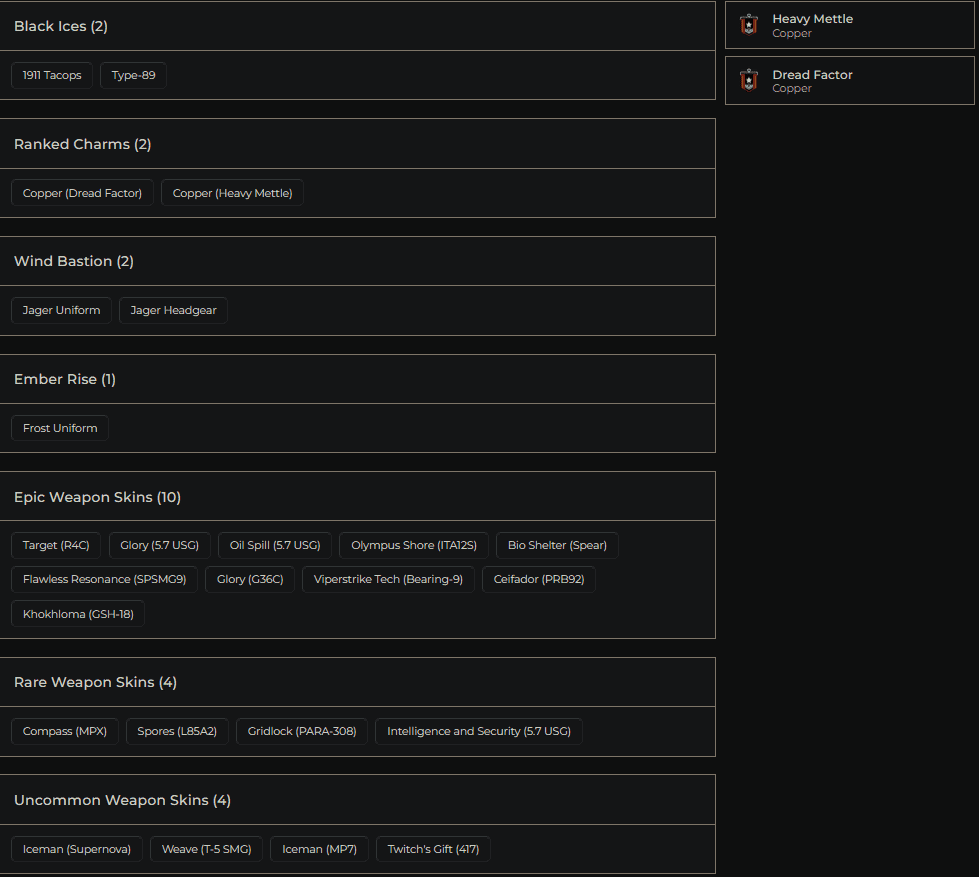979x877 pixels.
Task: Select the 1911 Tacops tag
Action: [x=52, y=75]
